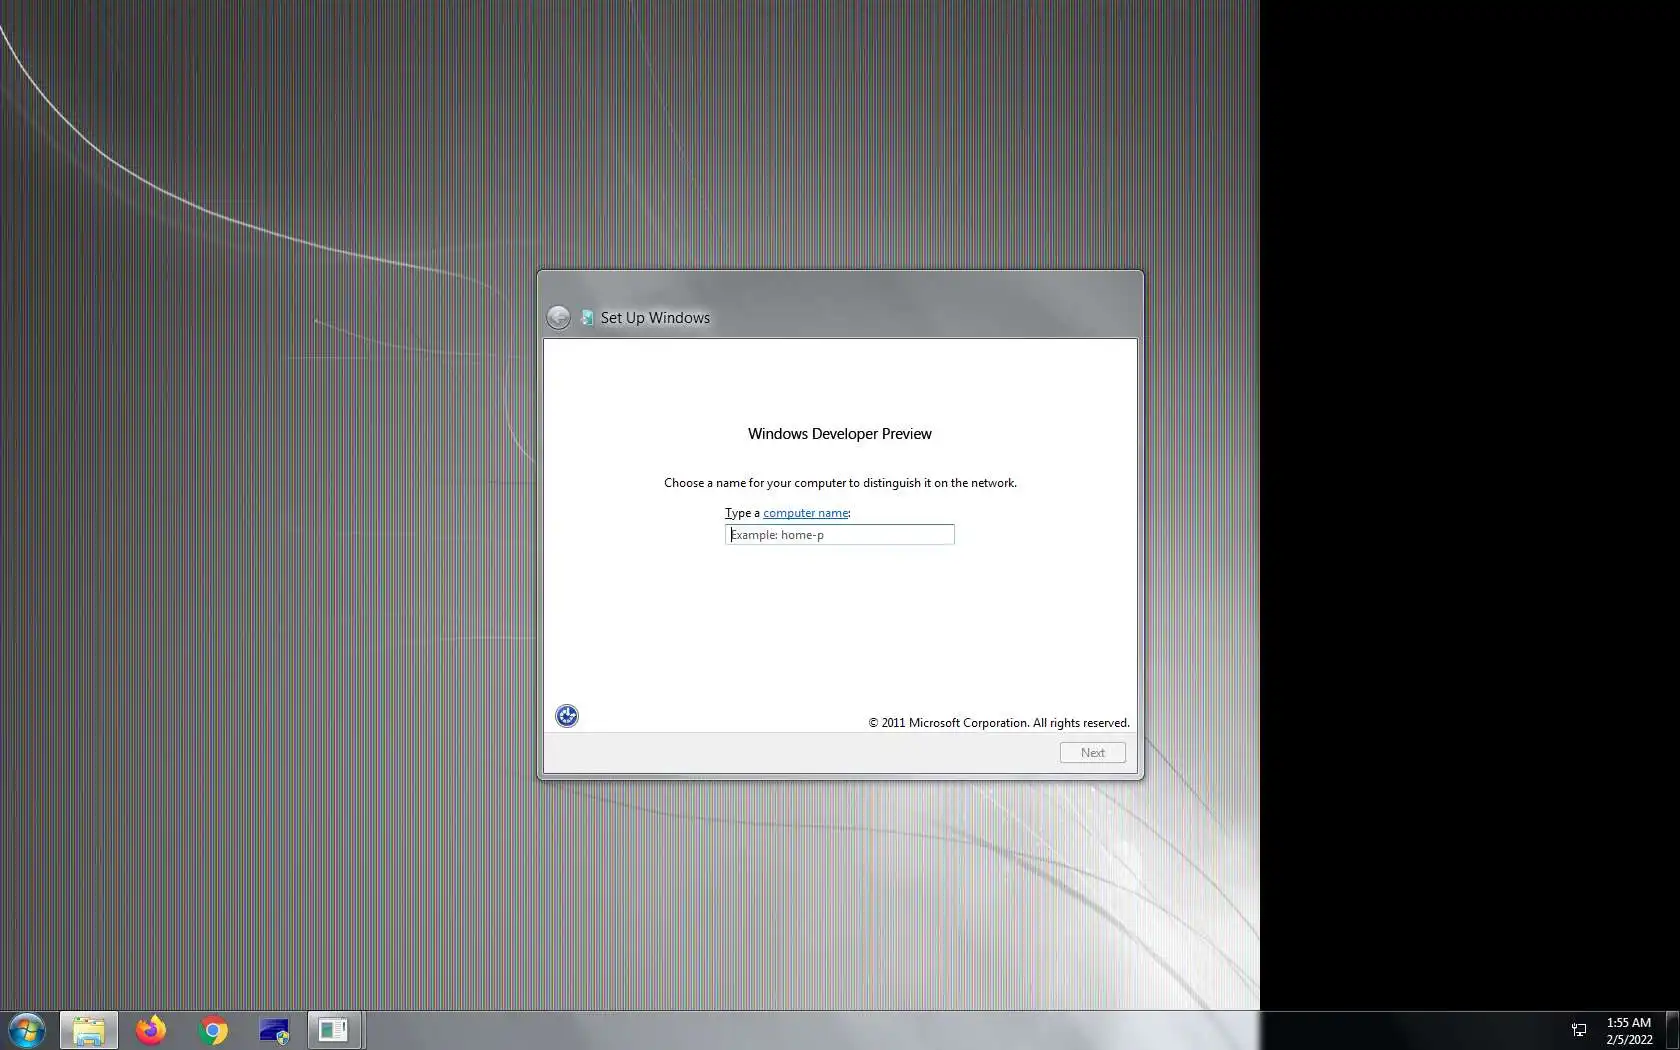Click the Next button
Viewport: 1680px width, 1050px height.
tap(1093, 753)
